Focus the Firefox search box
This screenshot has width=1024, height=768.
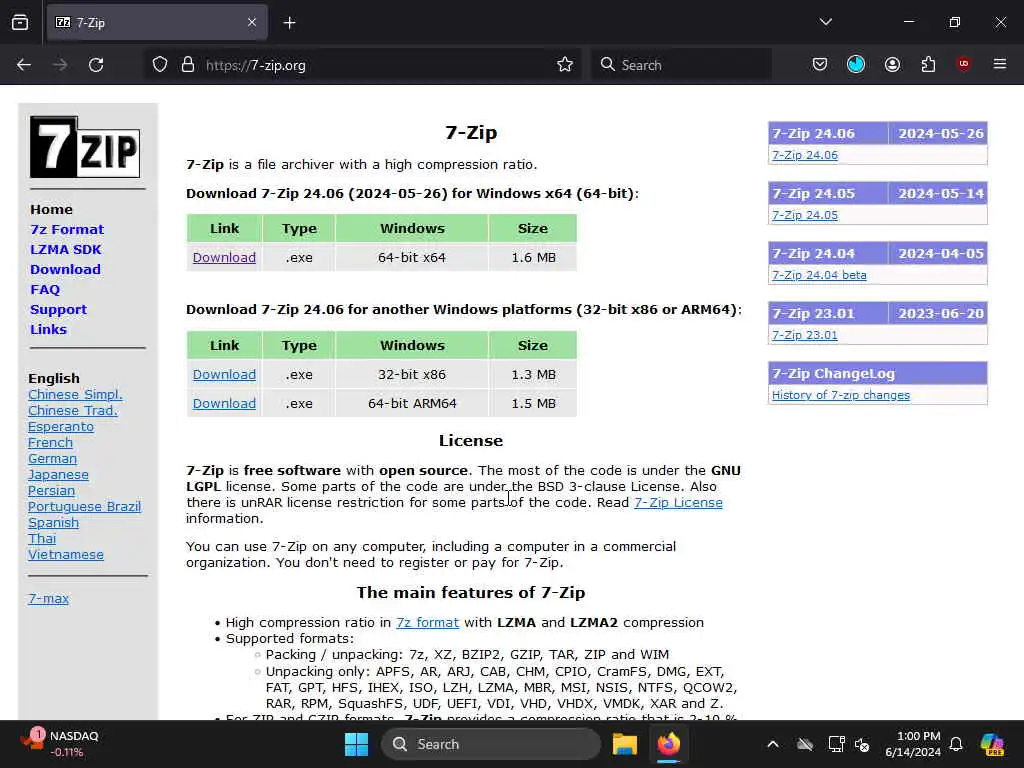[681, 65]
